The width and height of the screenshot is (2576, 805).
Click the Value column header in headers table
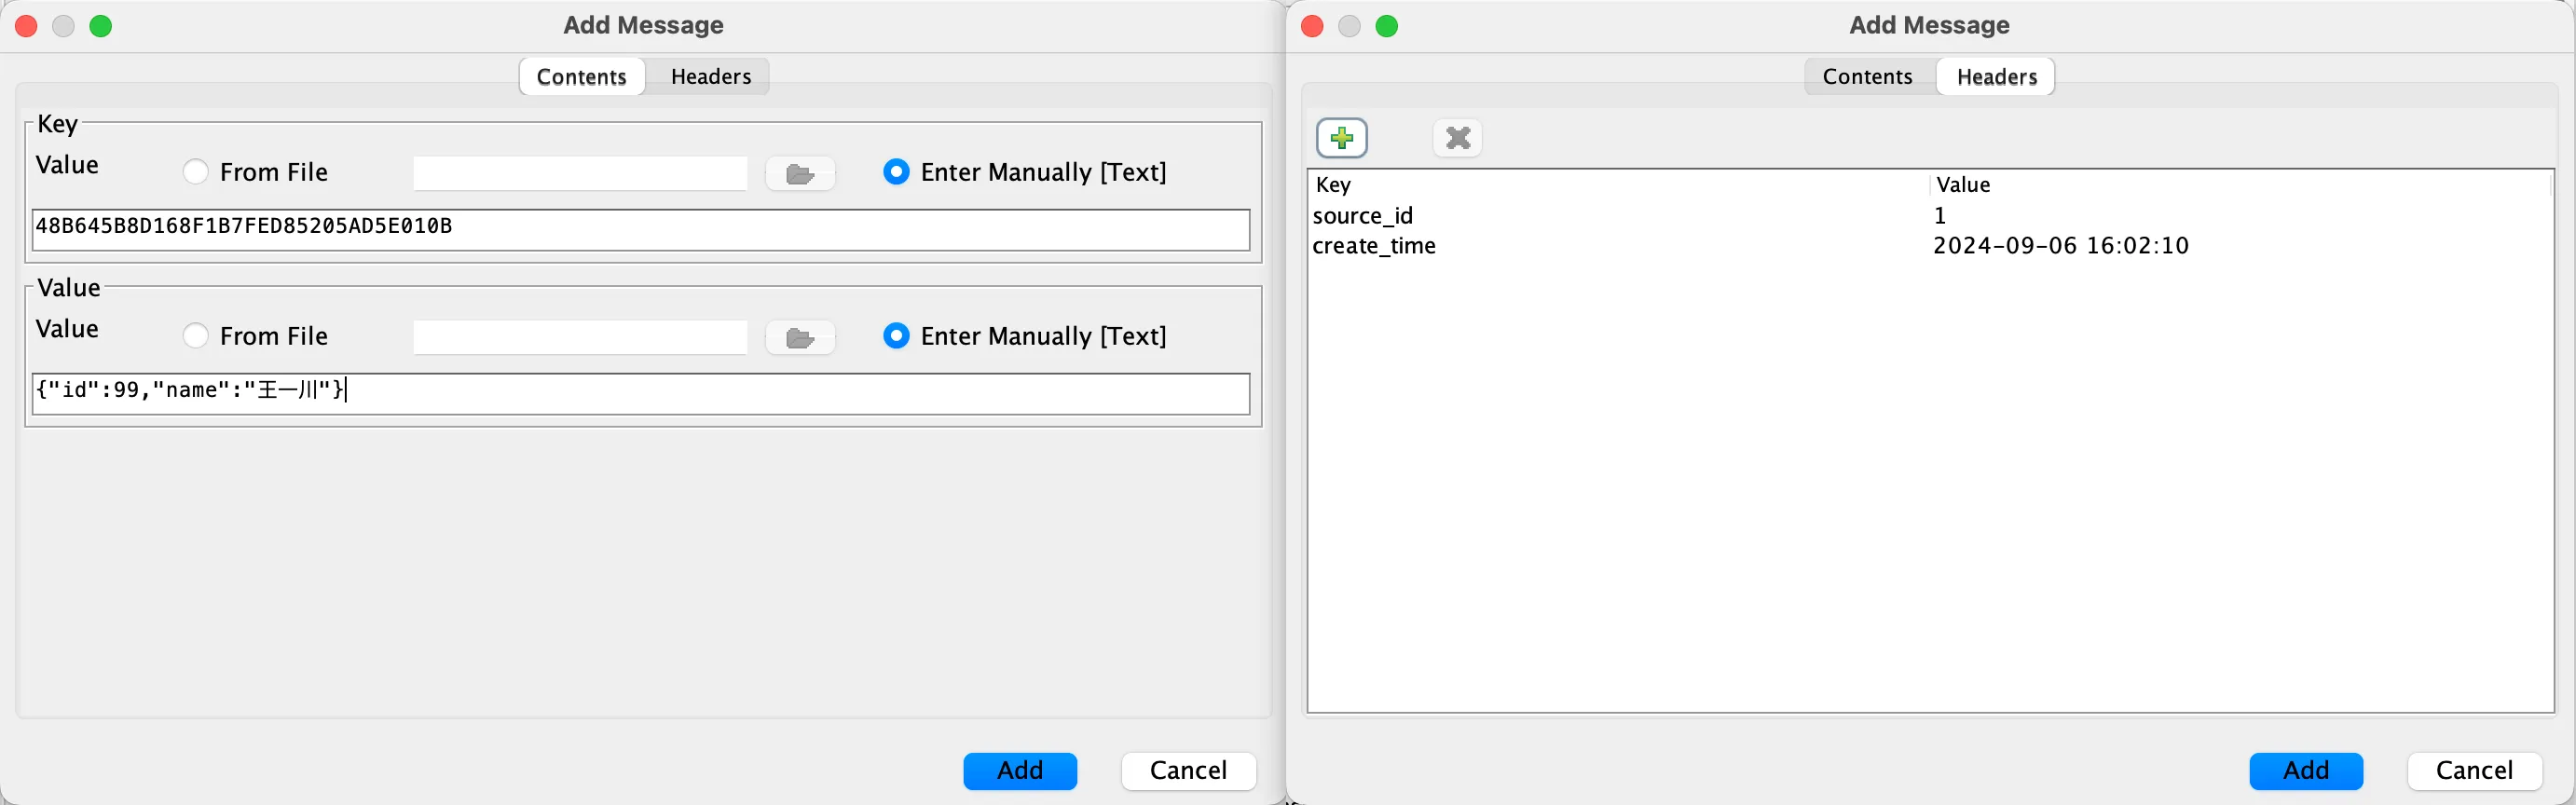1963,185
